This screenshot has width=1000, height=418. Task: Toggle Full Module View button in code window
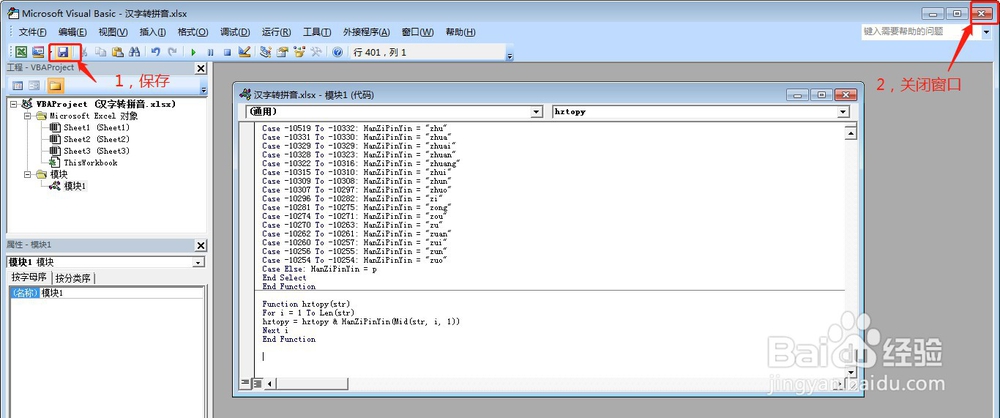coord(257,384)
